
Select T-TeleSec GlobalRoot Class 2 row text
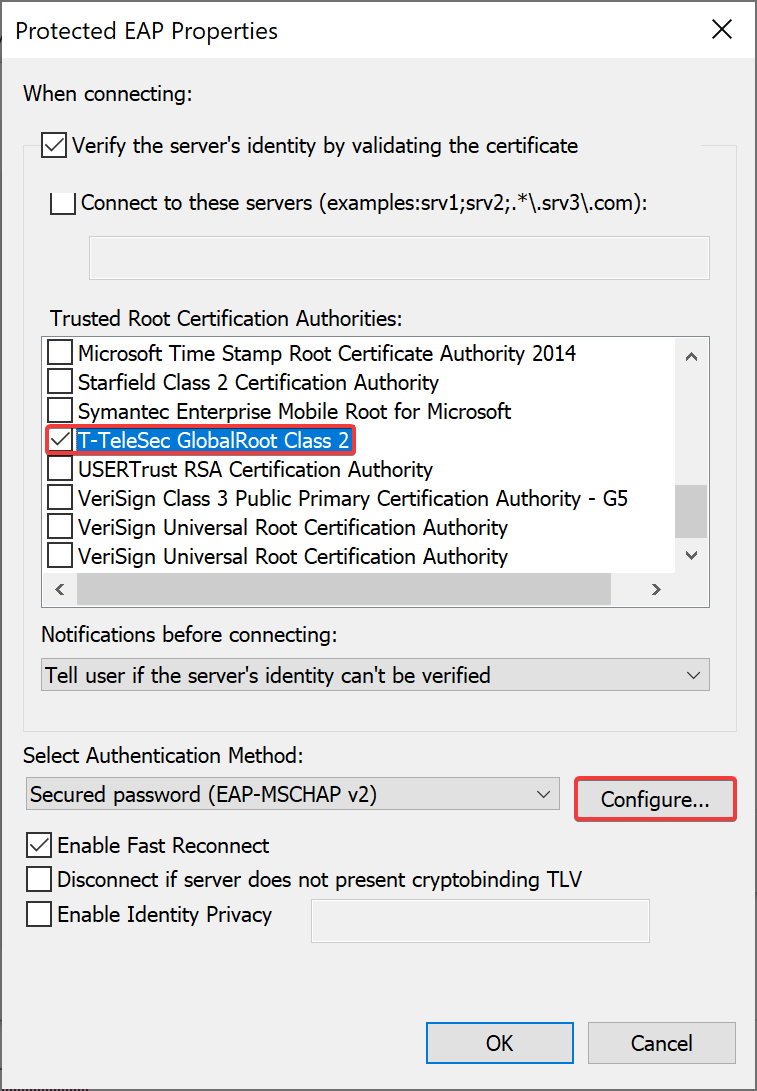[214, 440]
